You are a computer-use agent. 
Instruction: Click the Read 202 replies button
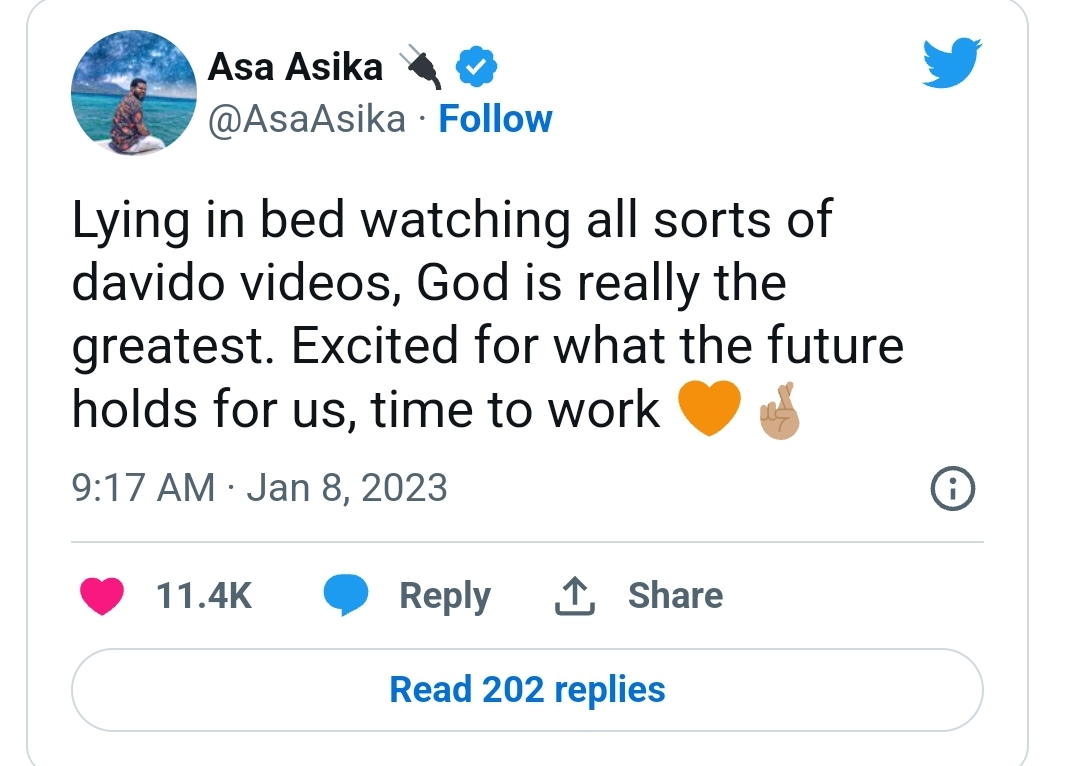pos(527,690)
